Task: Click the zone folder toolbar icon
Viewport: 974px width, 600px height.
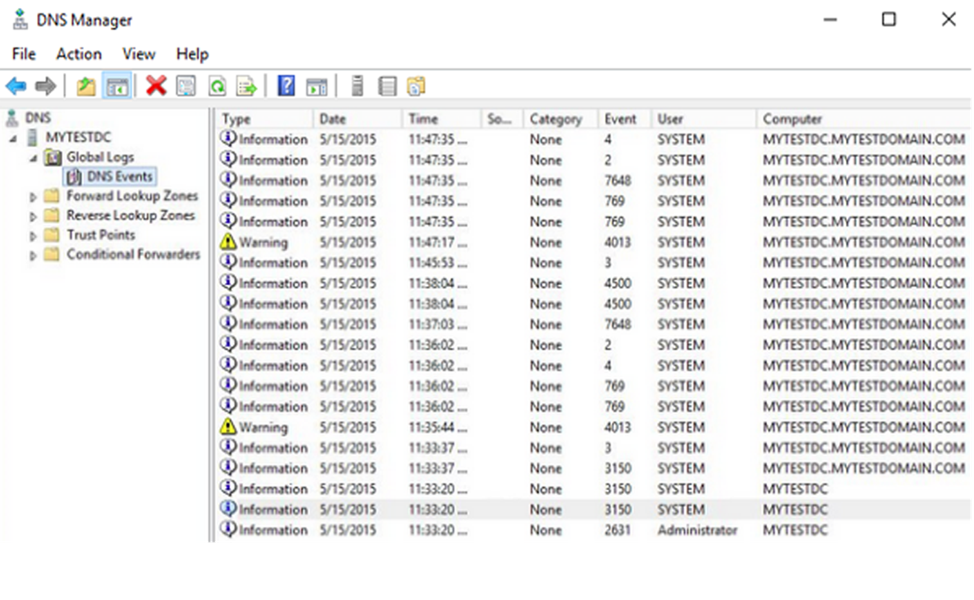Action: [x=416, y=86]
